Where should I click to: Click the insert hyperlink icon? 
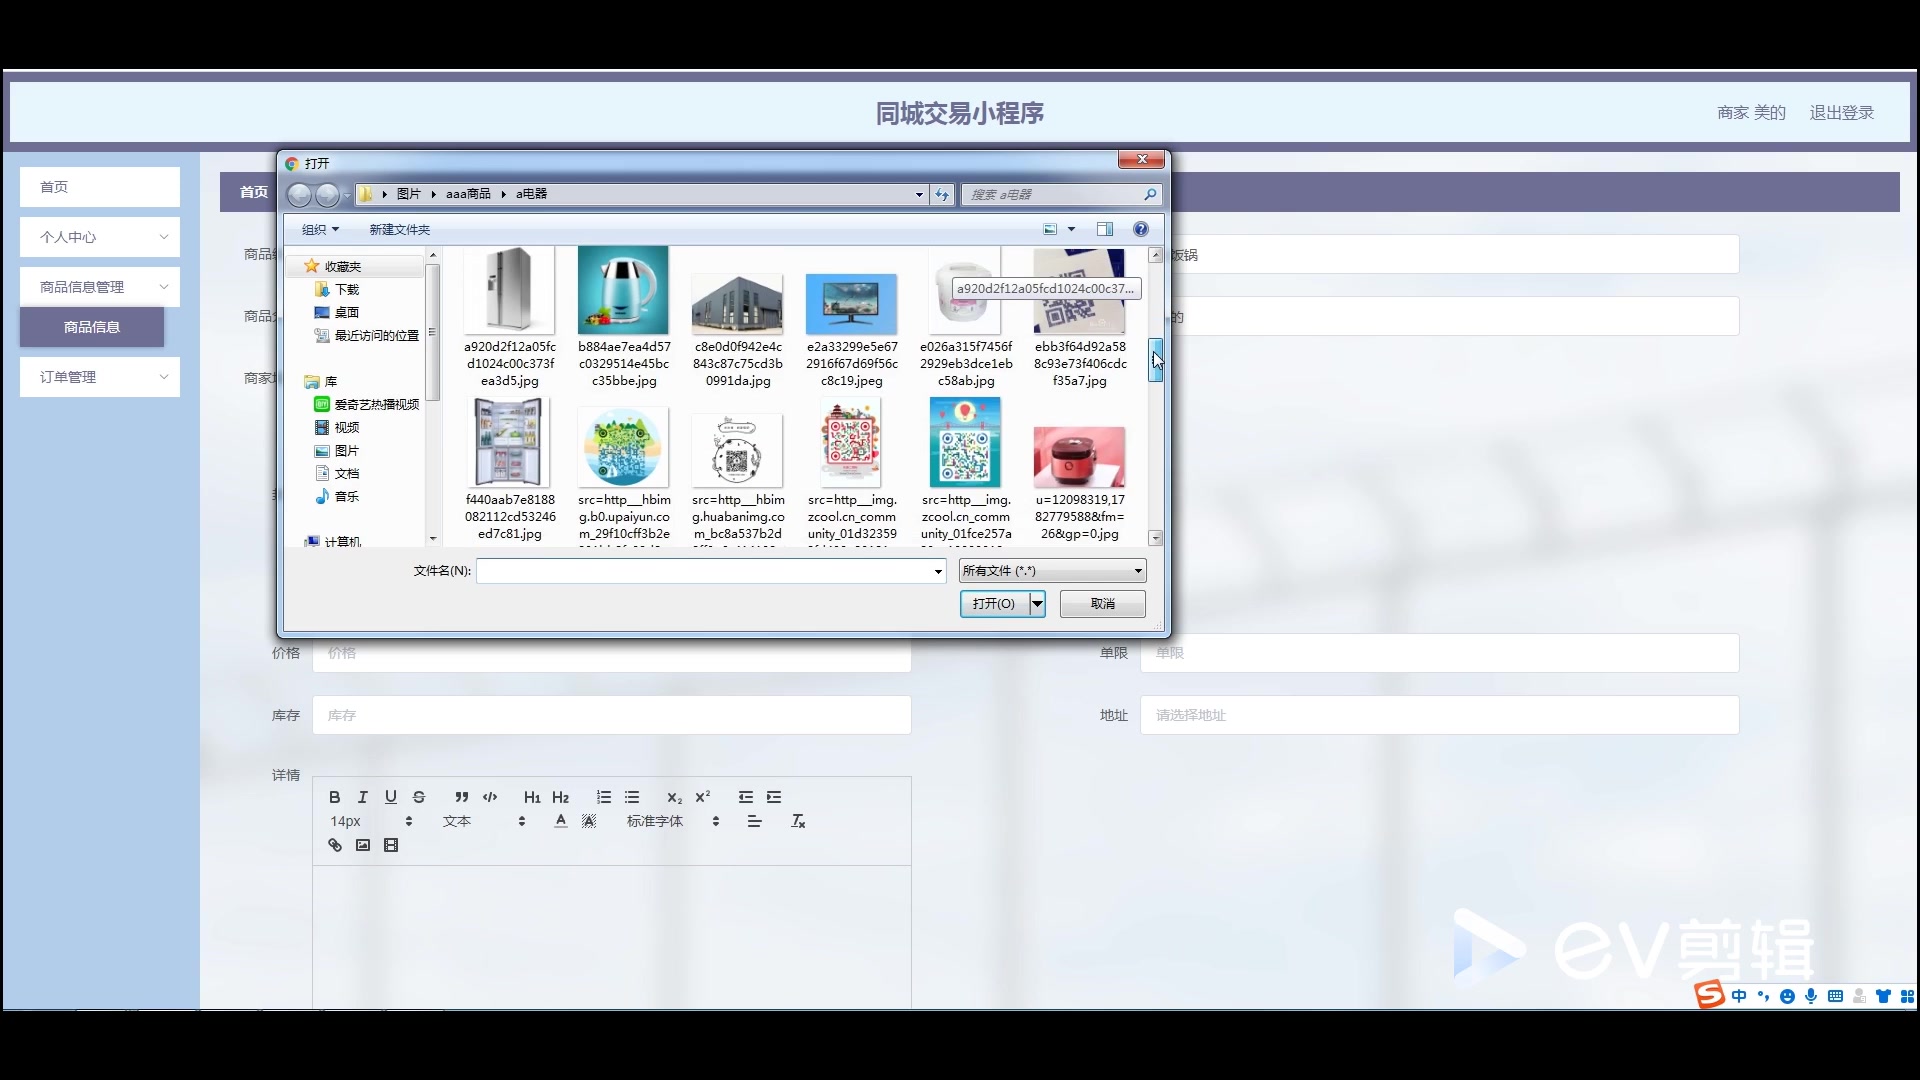click(x=335, y=845)
